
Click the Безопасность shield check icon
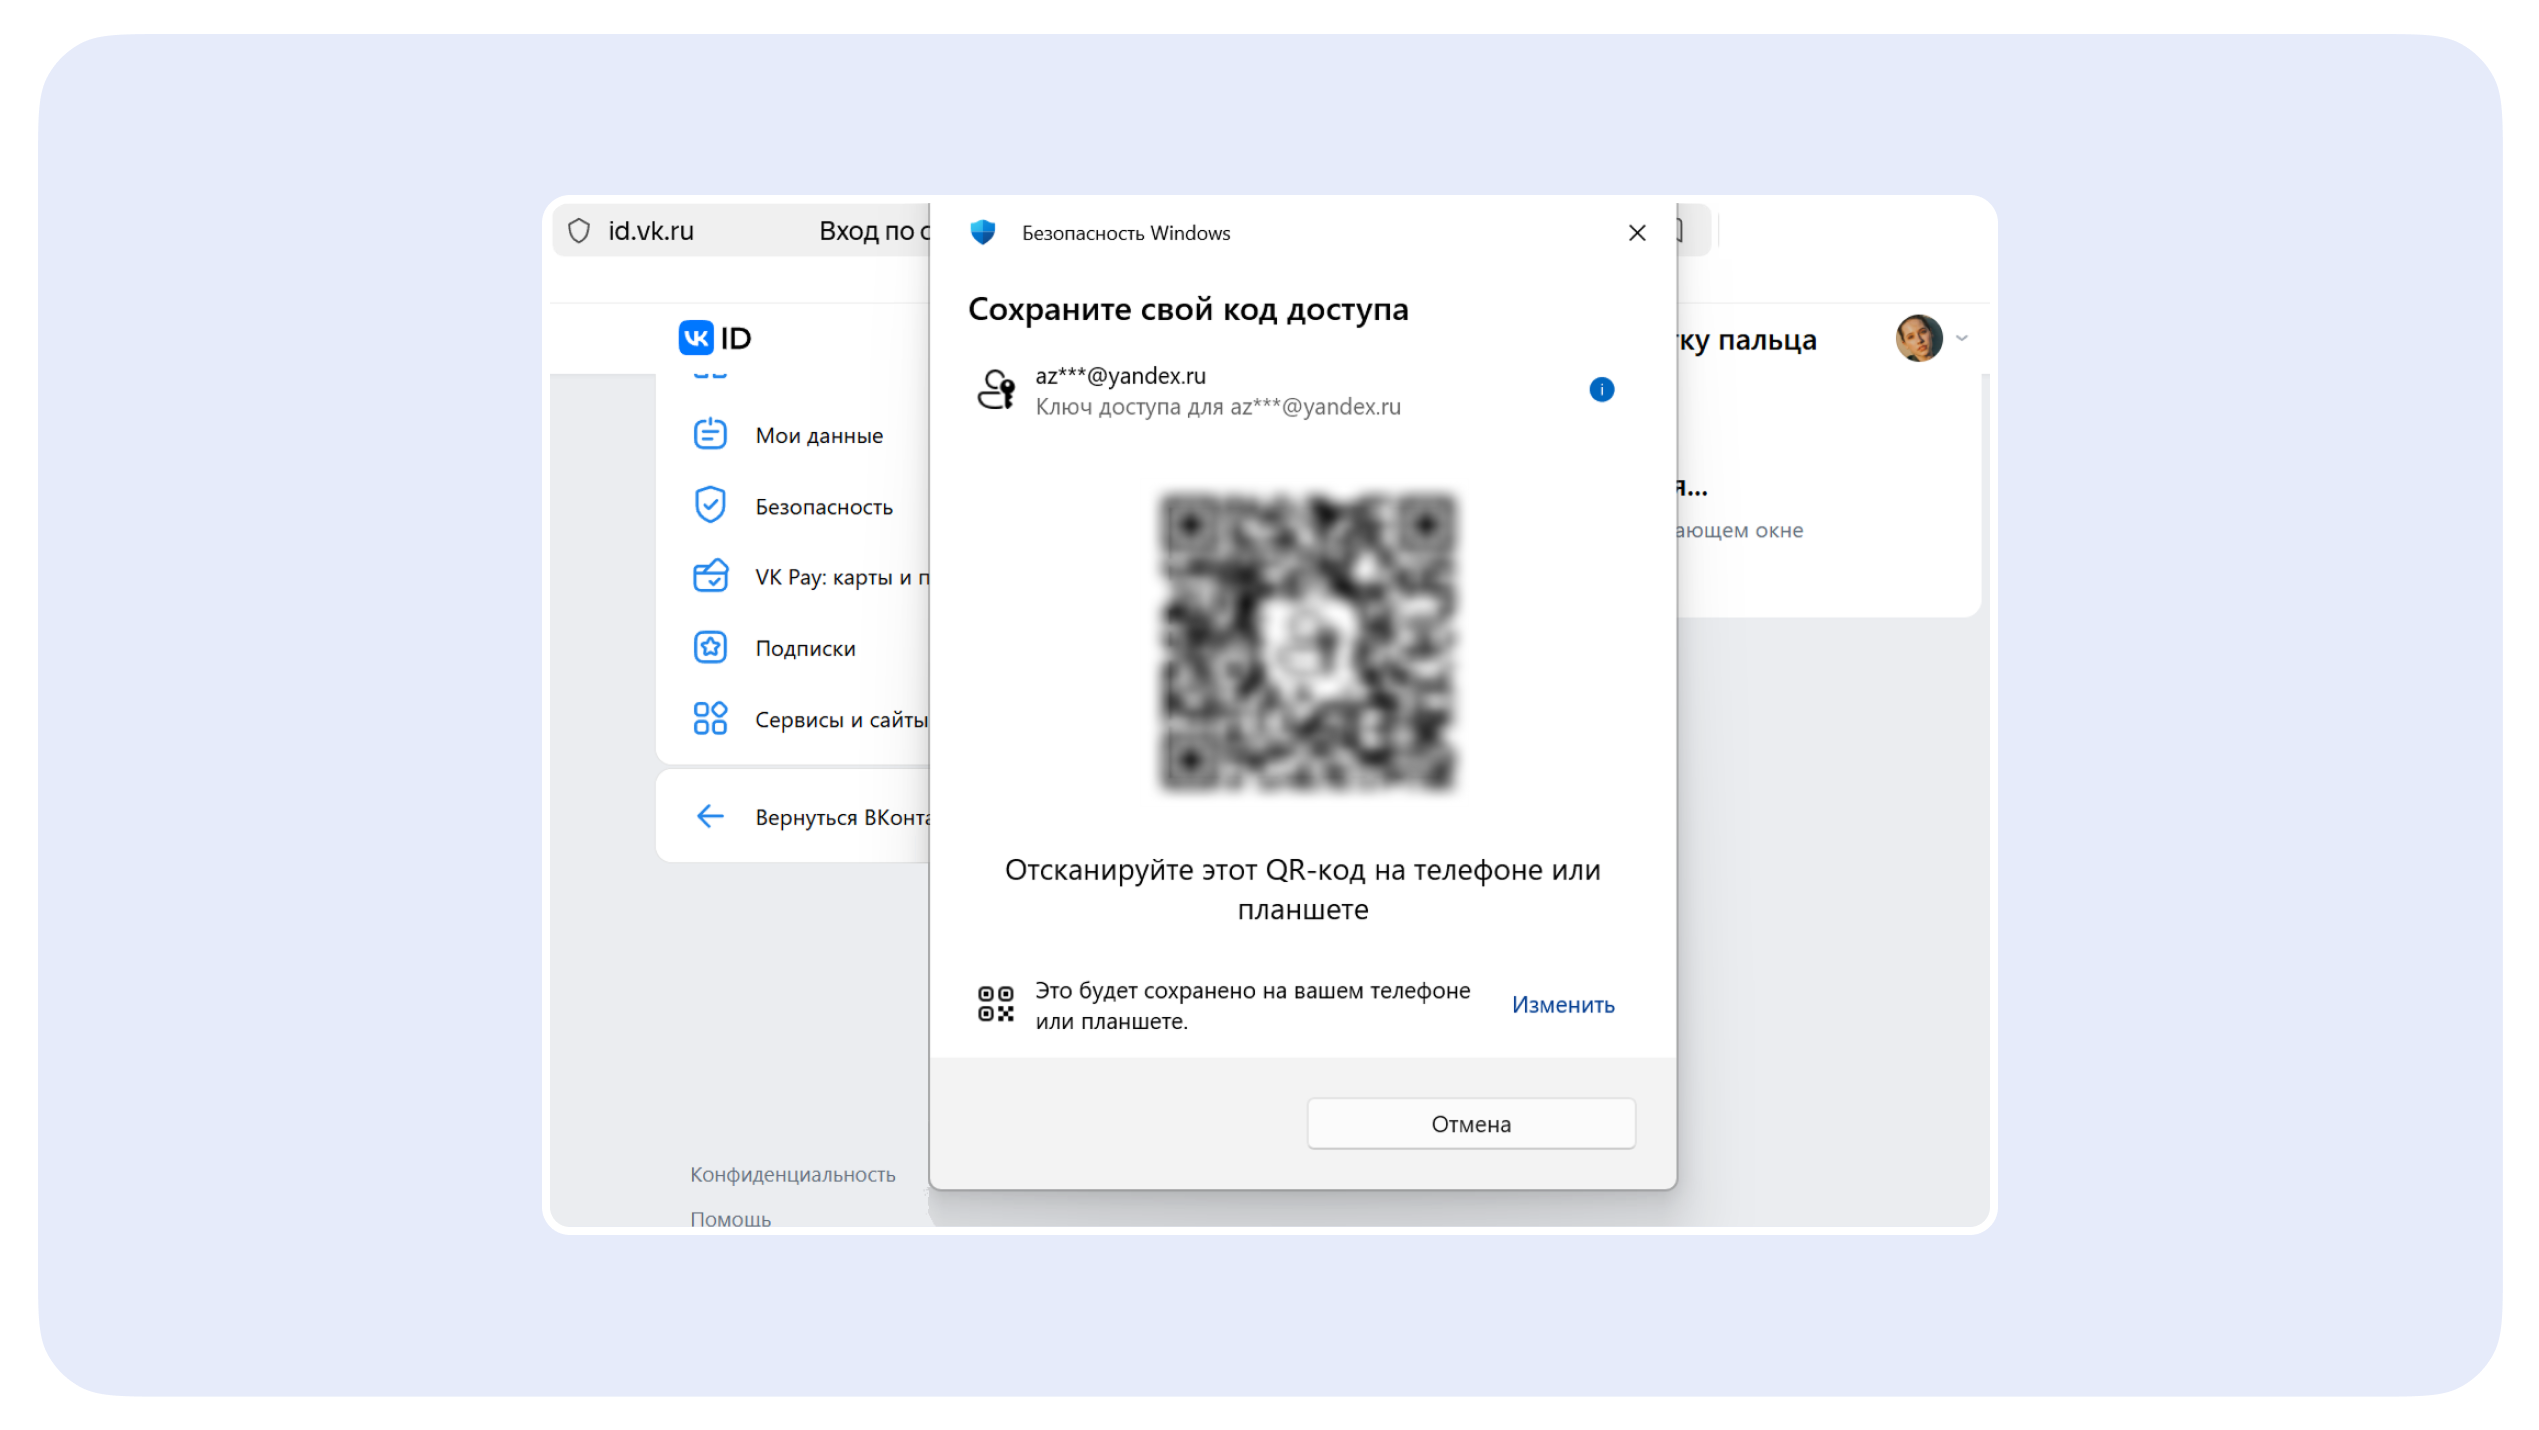click(x=710, y=505)
